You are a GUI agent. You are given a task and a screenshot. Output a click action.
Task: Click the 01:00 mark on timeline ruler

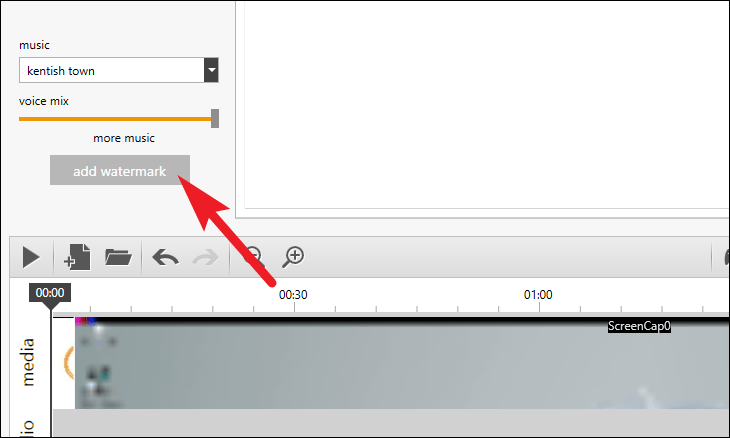point(538,295)
